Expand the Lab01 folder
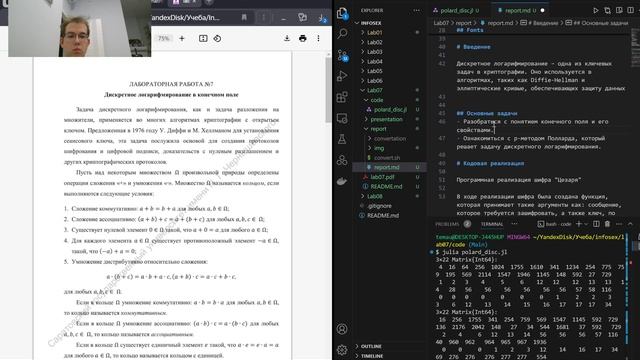Screen dimensions: 640x360 coord(374,32)
